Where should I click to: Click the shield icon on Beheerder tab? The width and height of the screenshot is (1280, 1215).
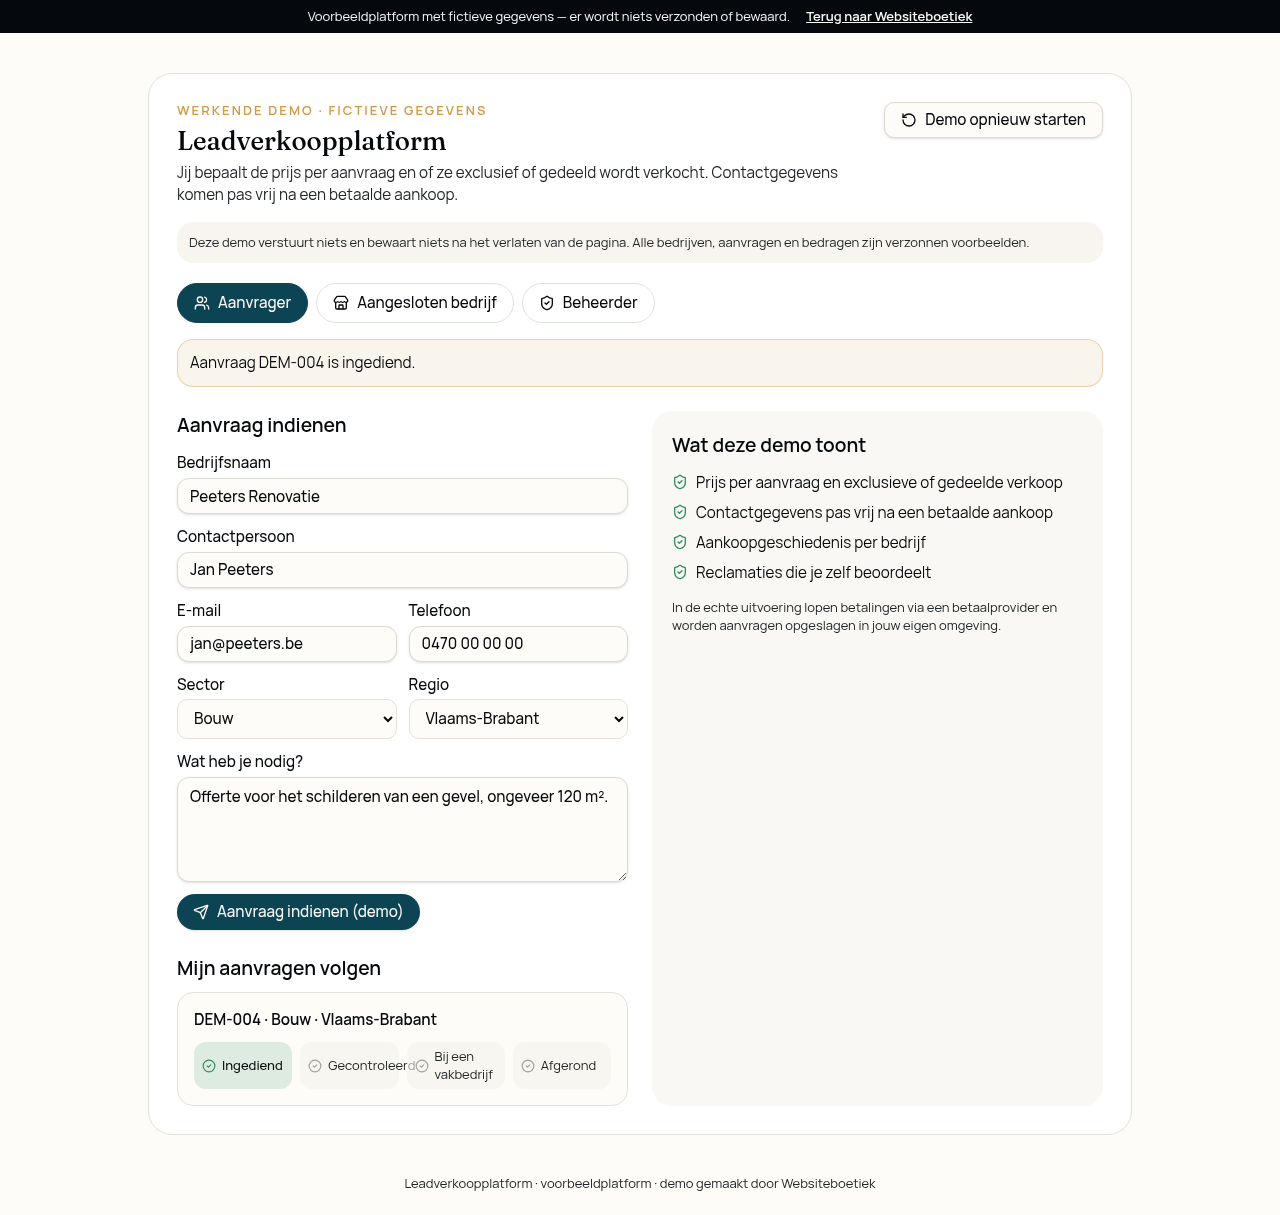(x=547, y=303)
